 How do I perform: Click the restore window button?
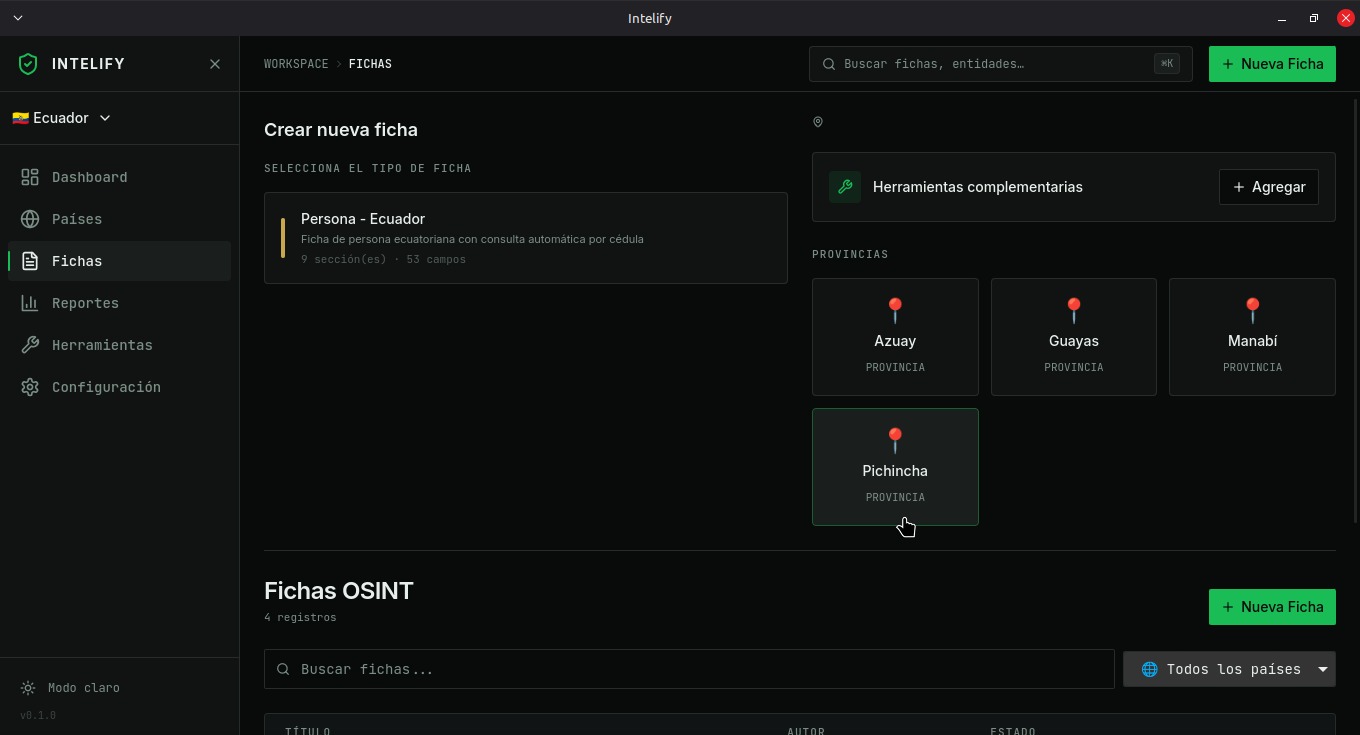pyautogui.click(x=1314, y=18)
